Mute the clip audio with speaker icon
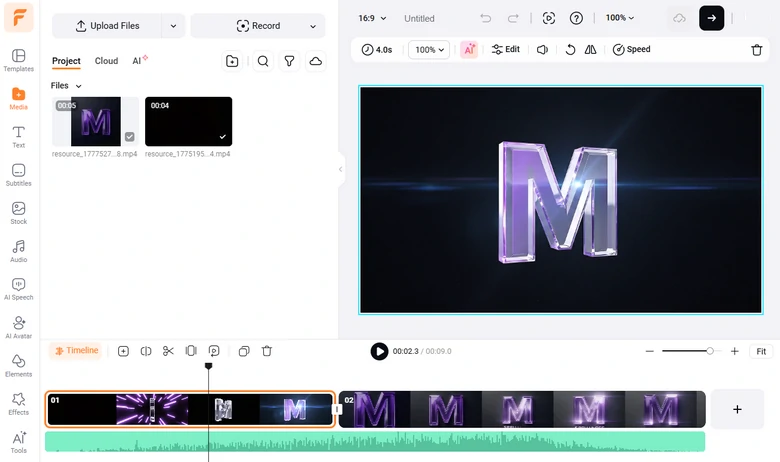 click(542, 50)
